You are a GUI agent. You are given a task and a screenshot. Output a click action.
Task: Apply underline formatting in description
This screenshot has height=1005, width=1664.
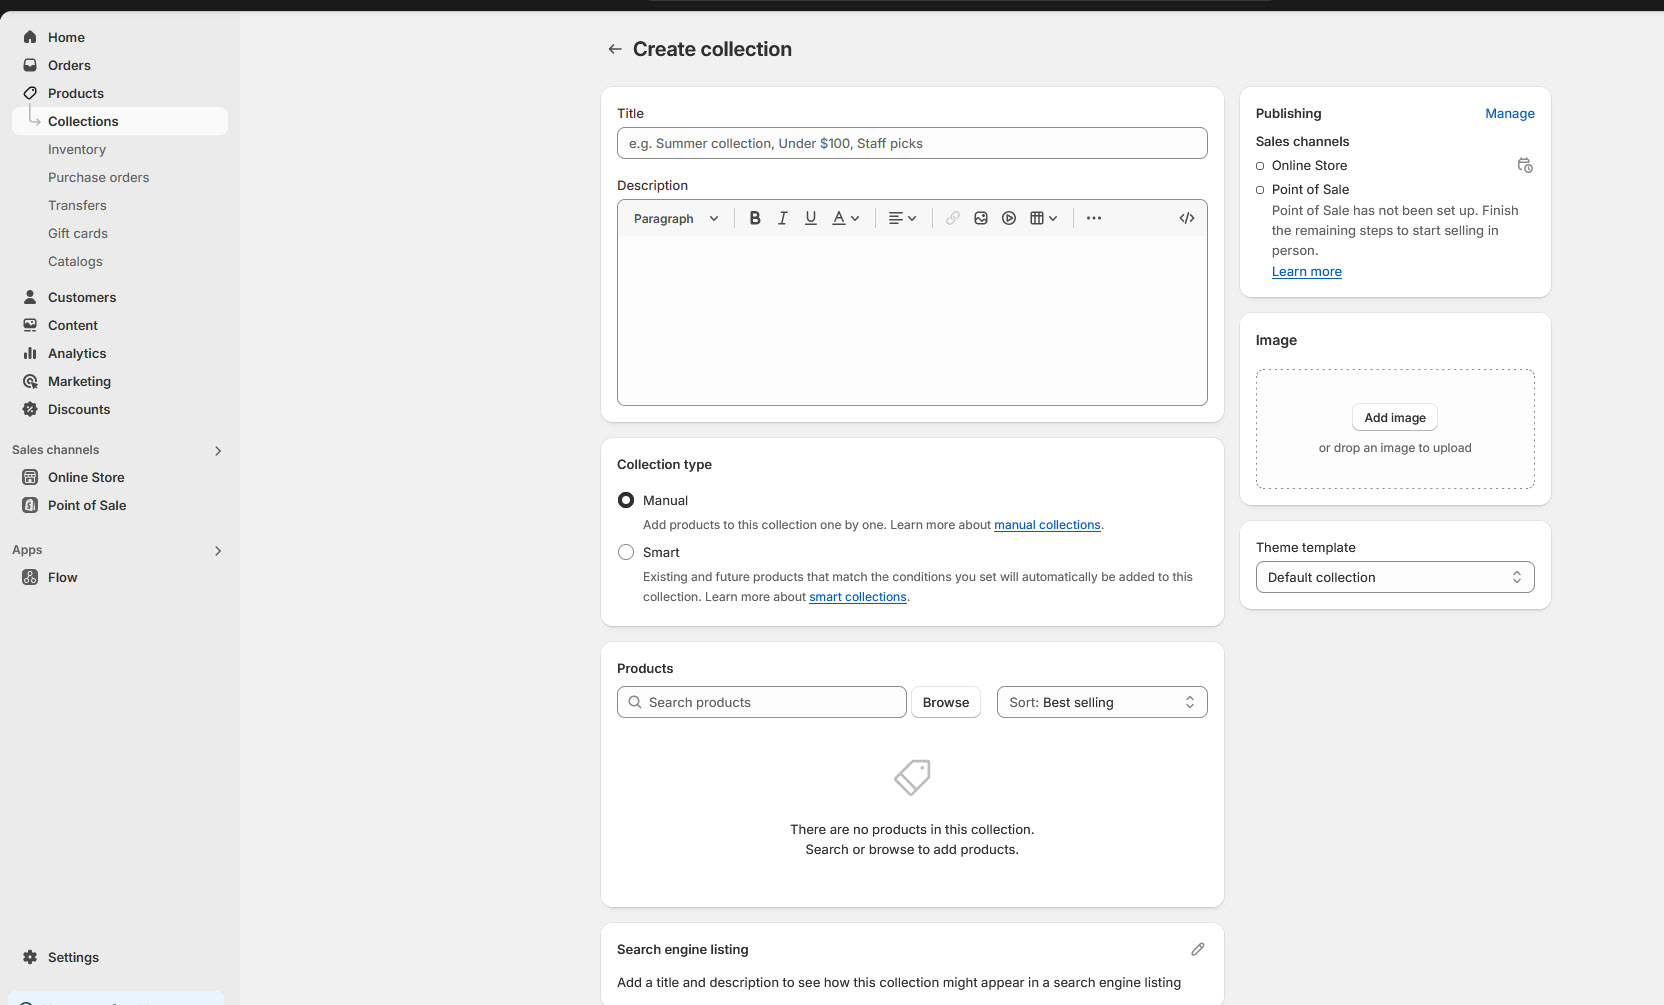(x=811, y=218)
